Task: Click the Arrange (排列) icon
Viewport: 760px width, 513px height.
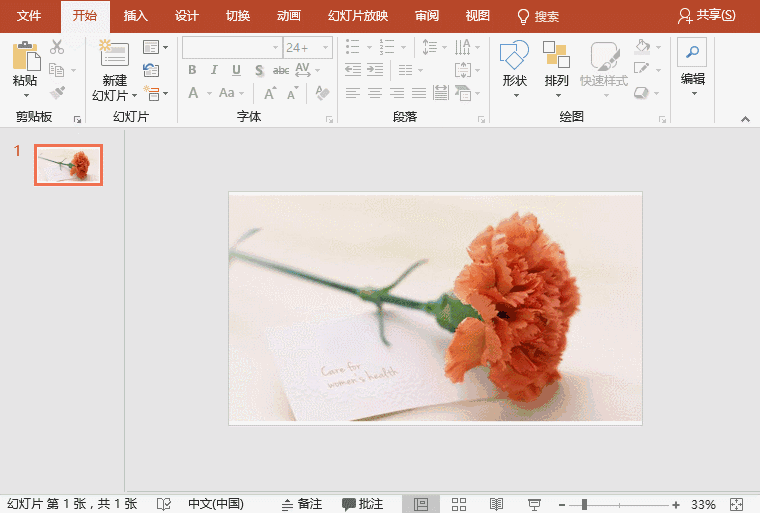Action: [556, 56]
